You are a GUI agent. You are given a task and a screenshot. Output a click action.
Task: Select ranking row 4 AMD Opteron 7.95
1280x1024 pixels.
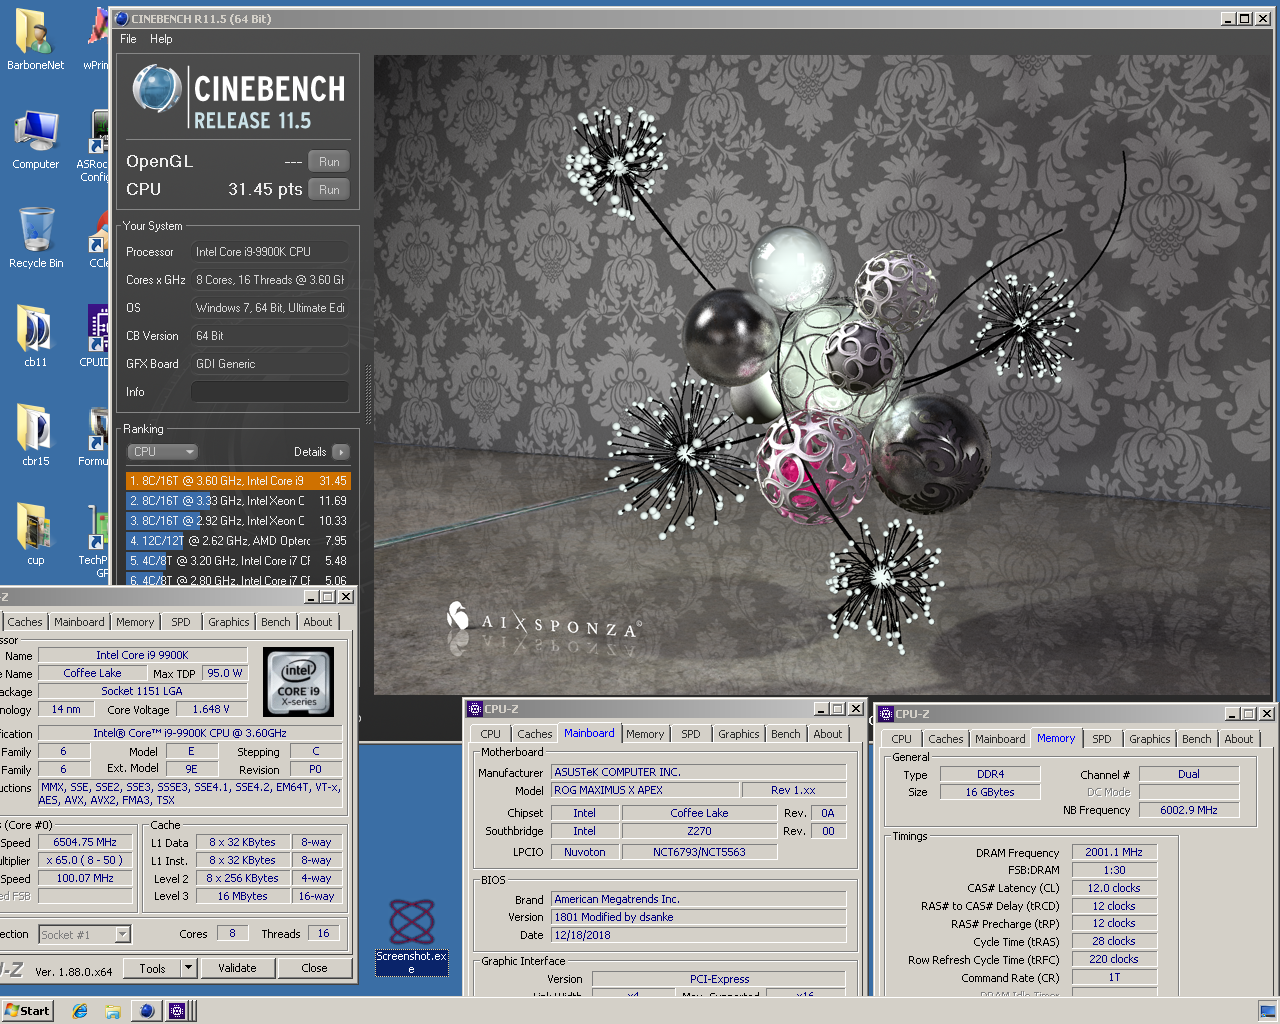(238, 541)
